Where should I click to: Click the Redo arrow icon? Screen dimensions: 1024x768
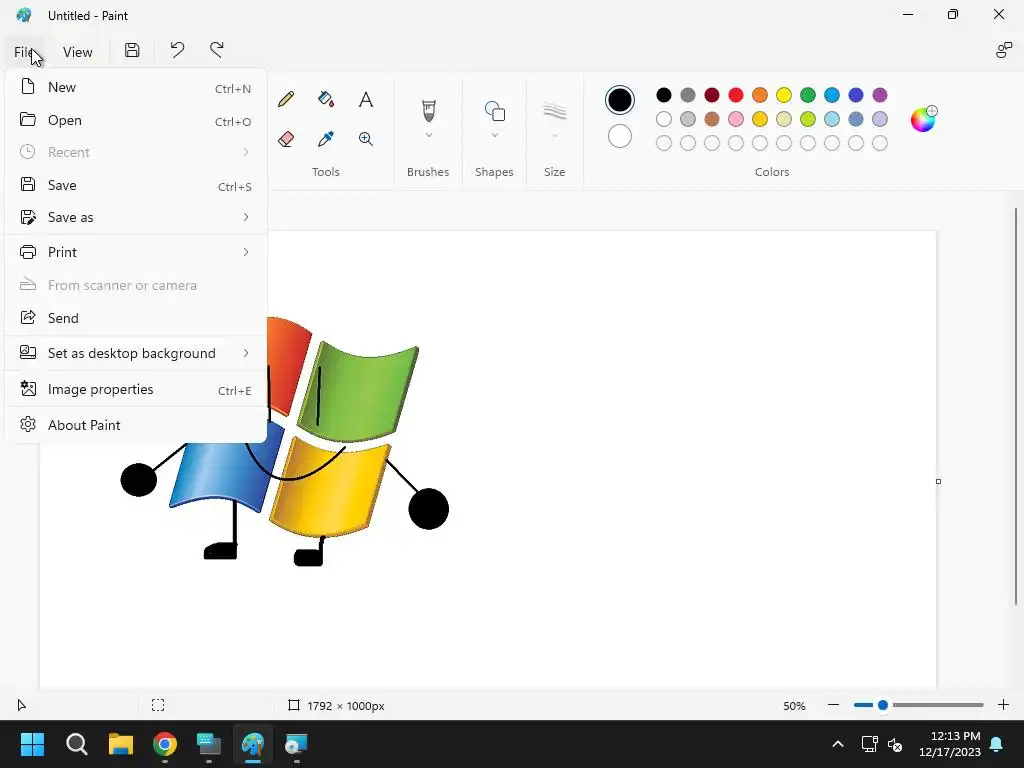[x=216, y=50]
